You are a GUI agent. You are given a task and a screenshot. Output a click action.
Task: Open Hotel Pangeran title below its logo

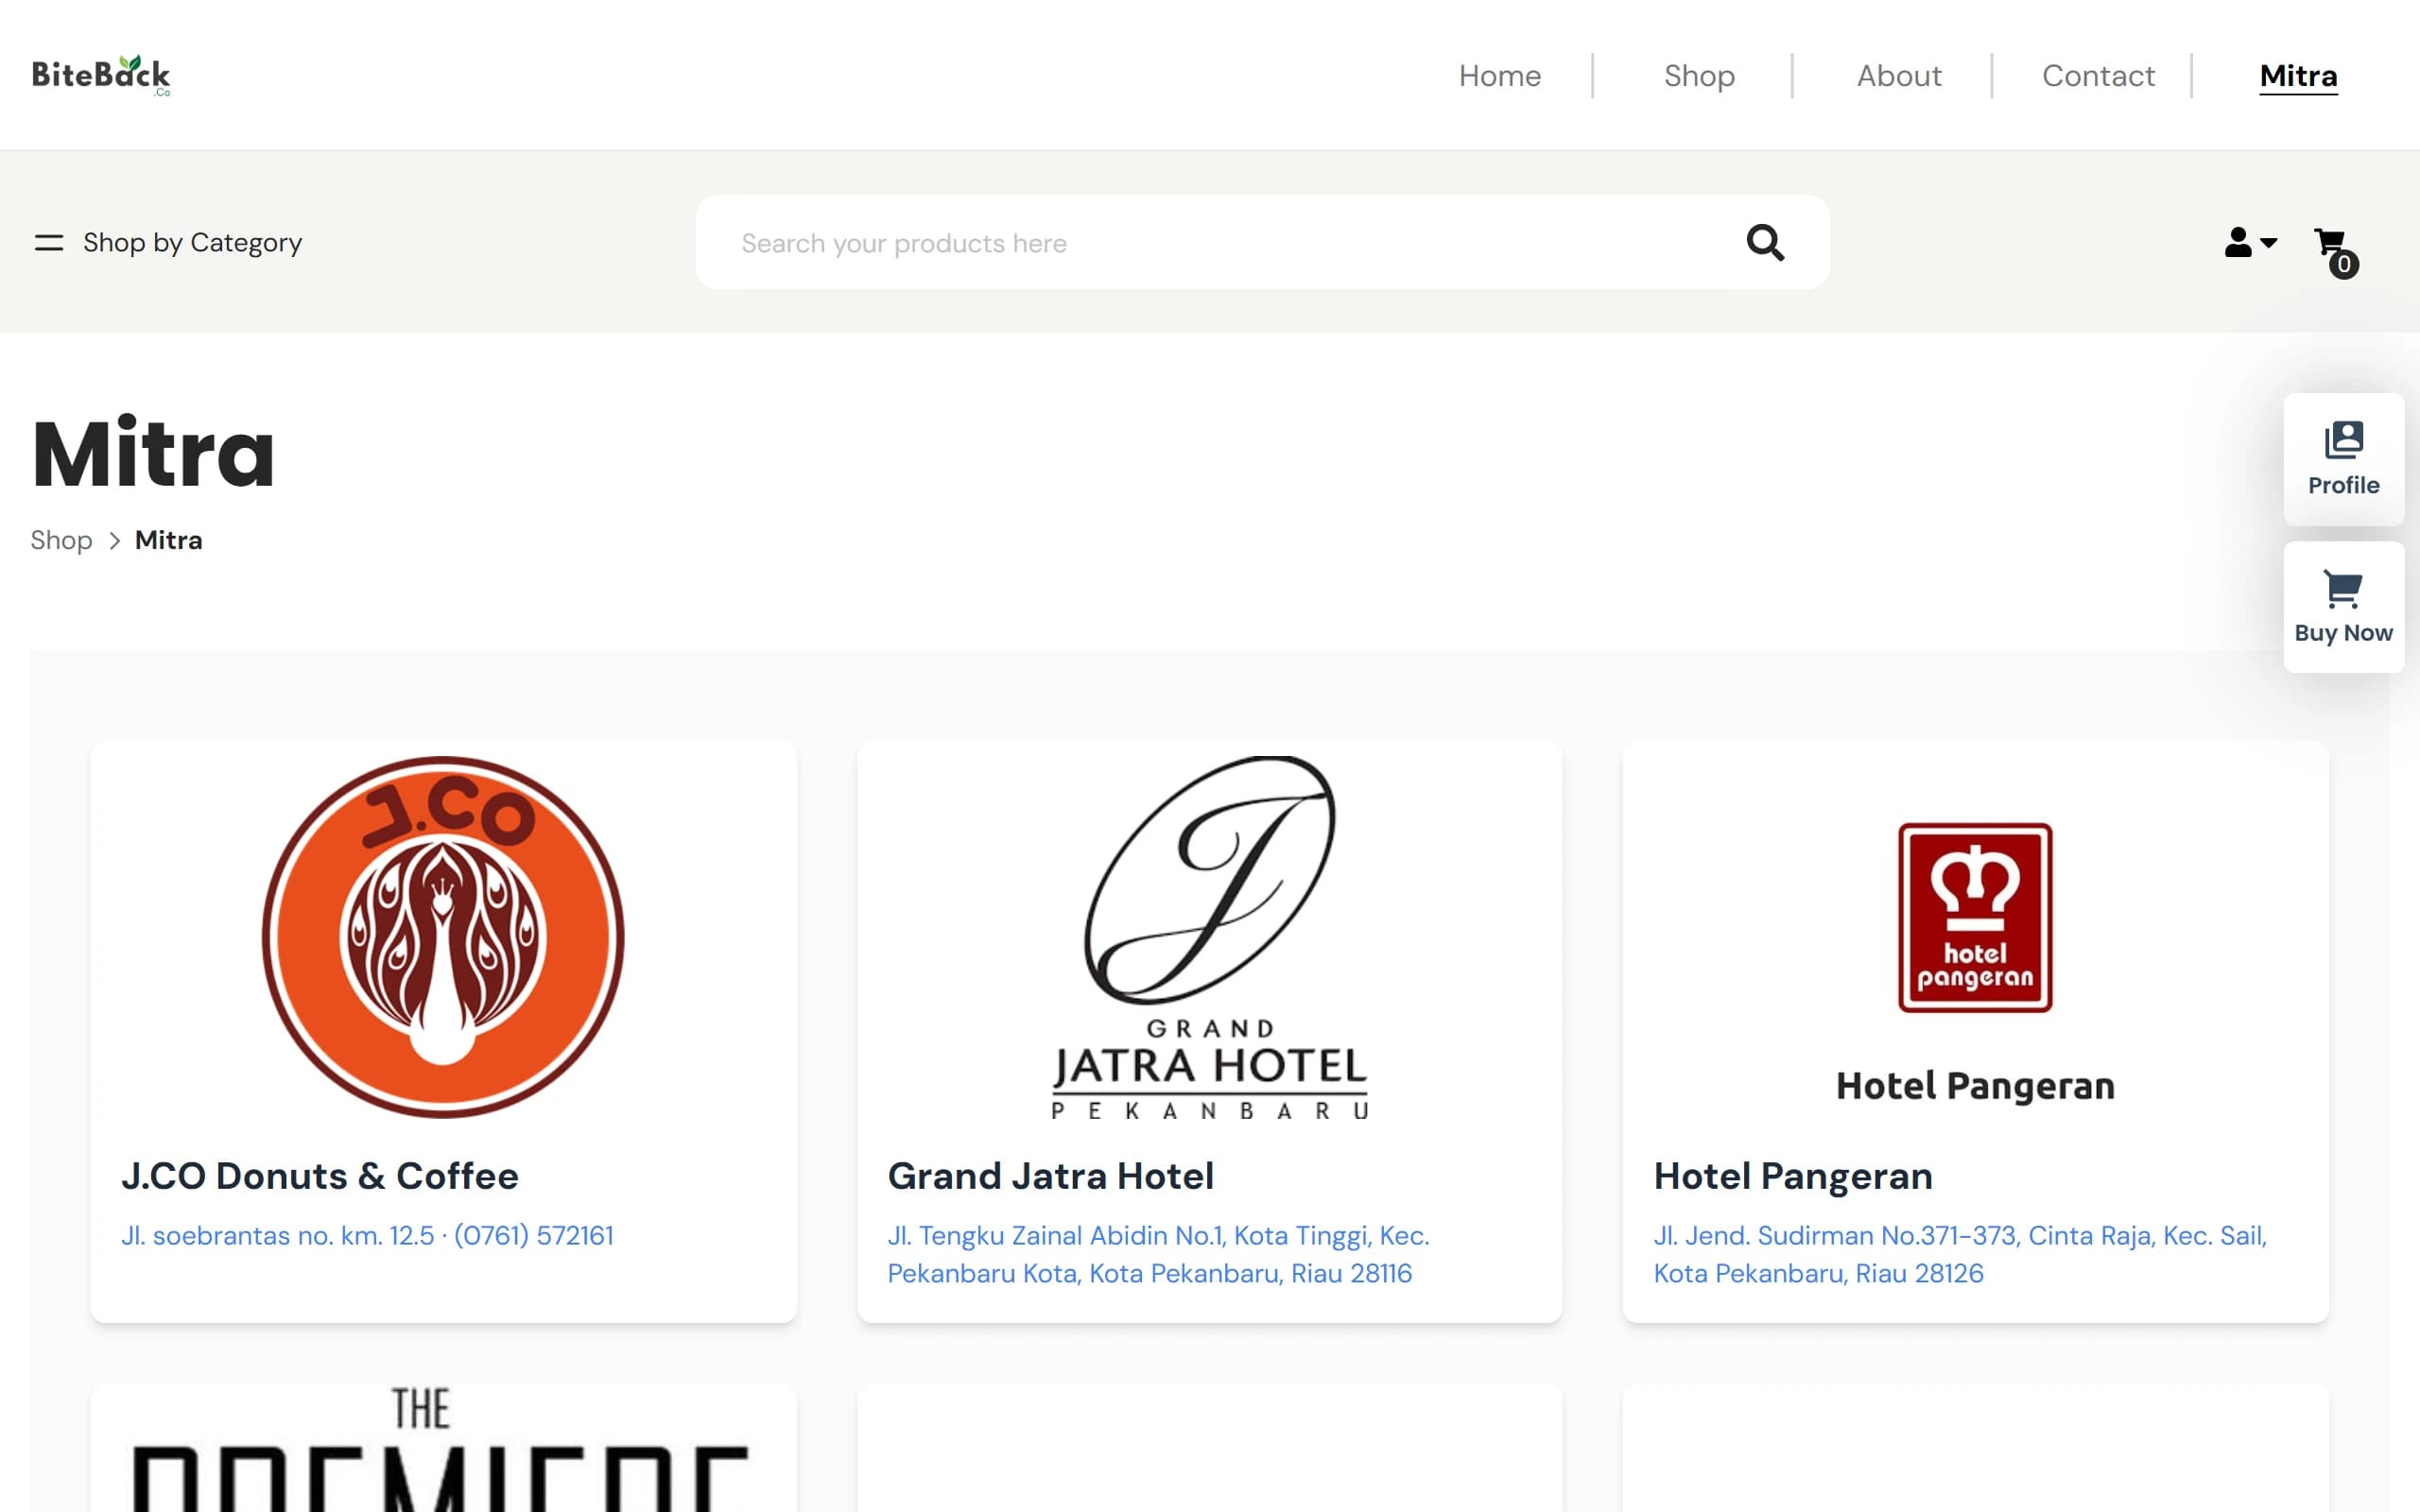click(1792, 1176)
